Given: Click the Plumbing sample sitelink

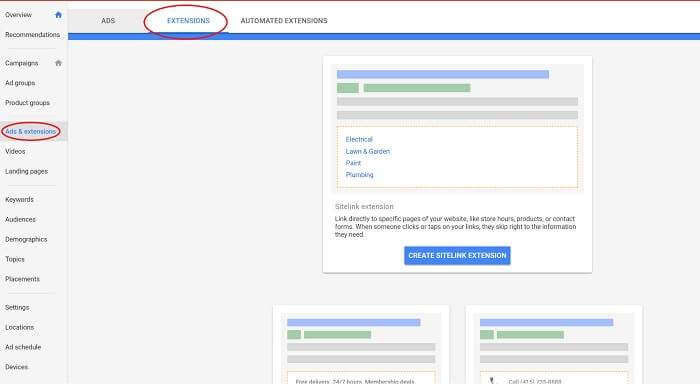Looking at the screenshot, I should click(359, 175).
